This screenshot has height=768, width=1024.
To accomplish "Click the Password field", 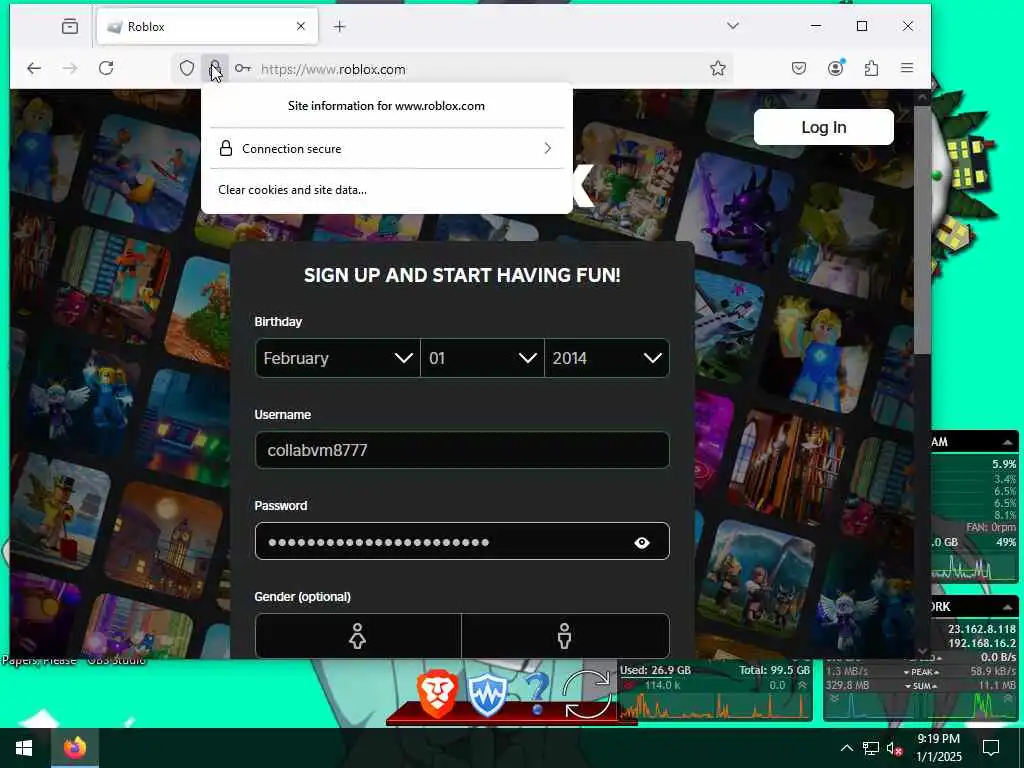I will (x=462, y=541).
